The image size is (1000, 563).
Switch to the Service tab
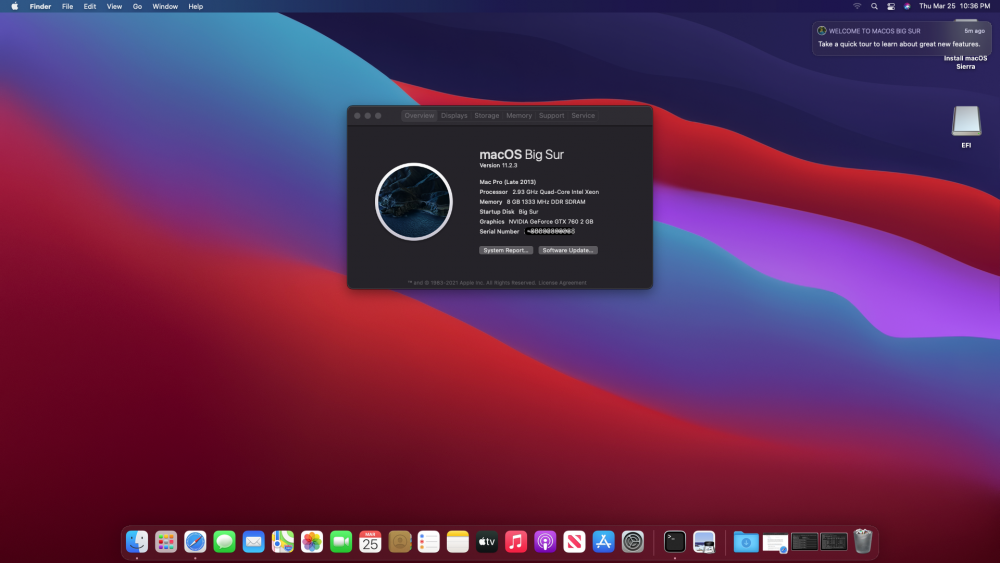coord(583,115)
